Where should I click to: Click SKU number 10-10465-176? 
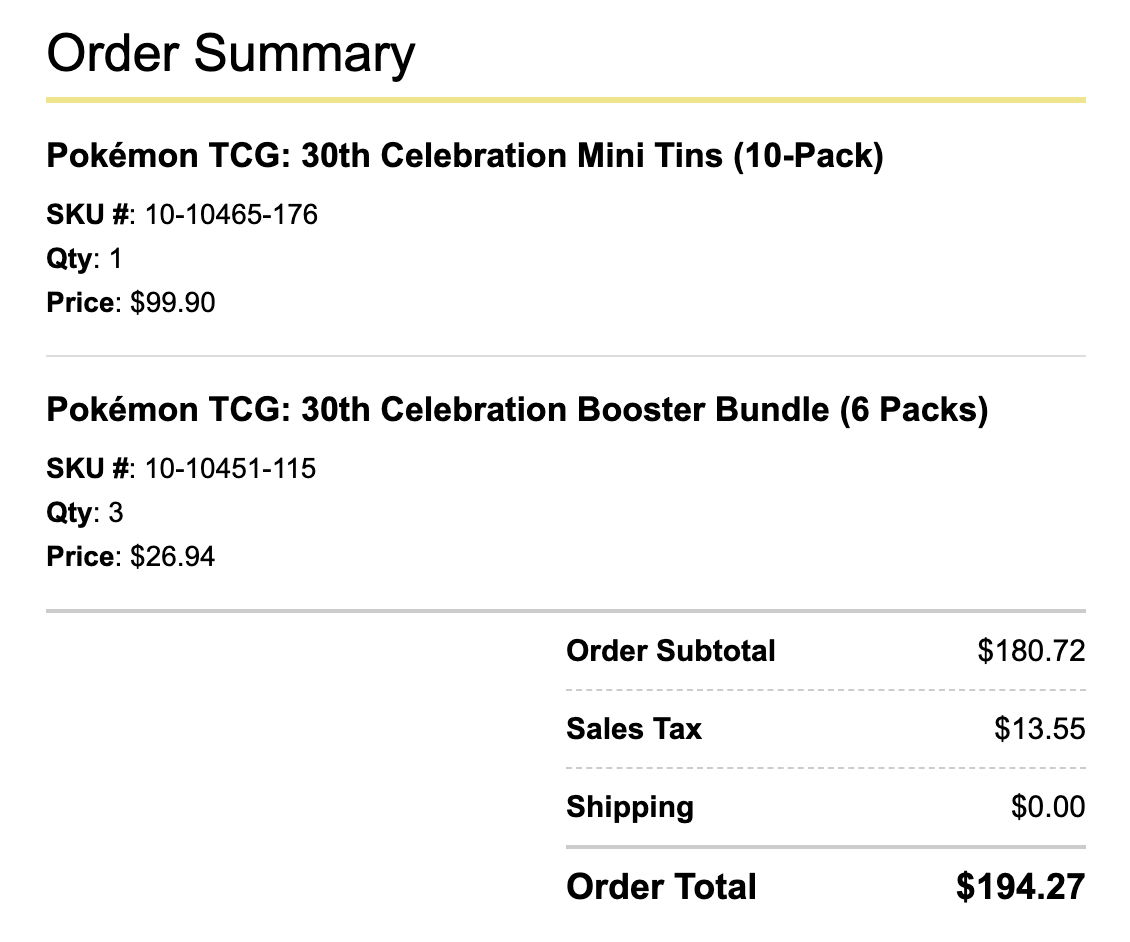[x=231, y=215]
